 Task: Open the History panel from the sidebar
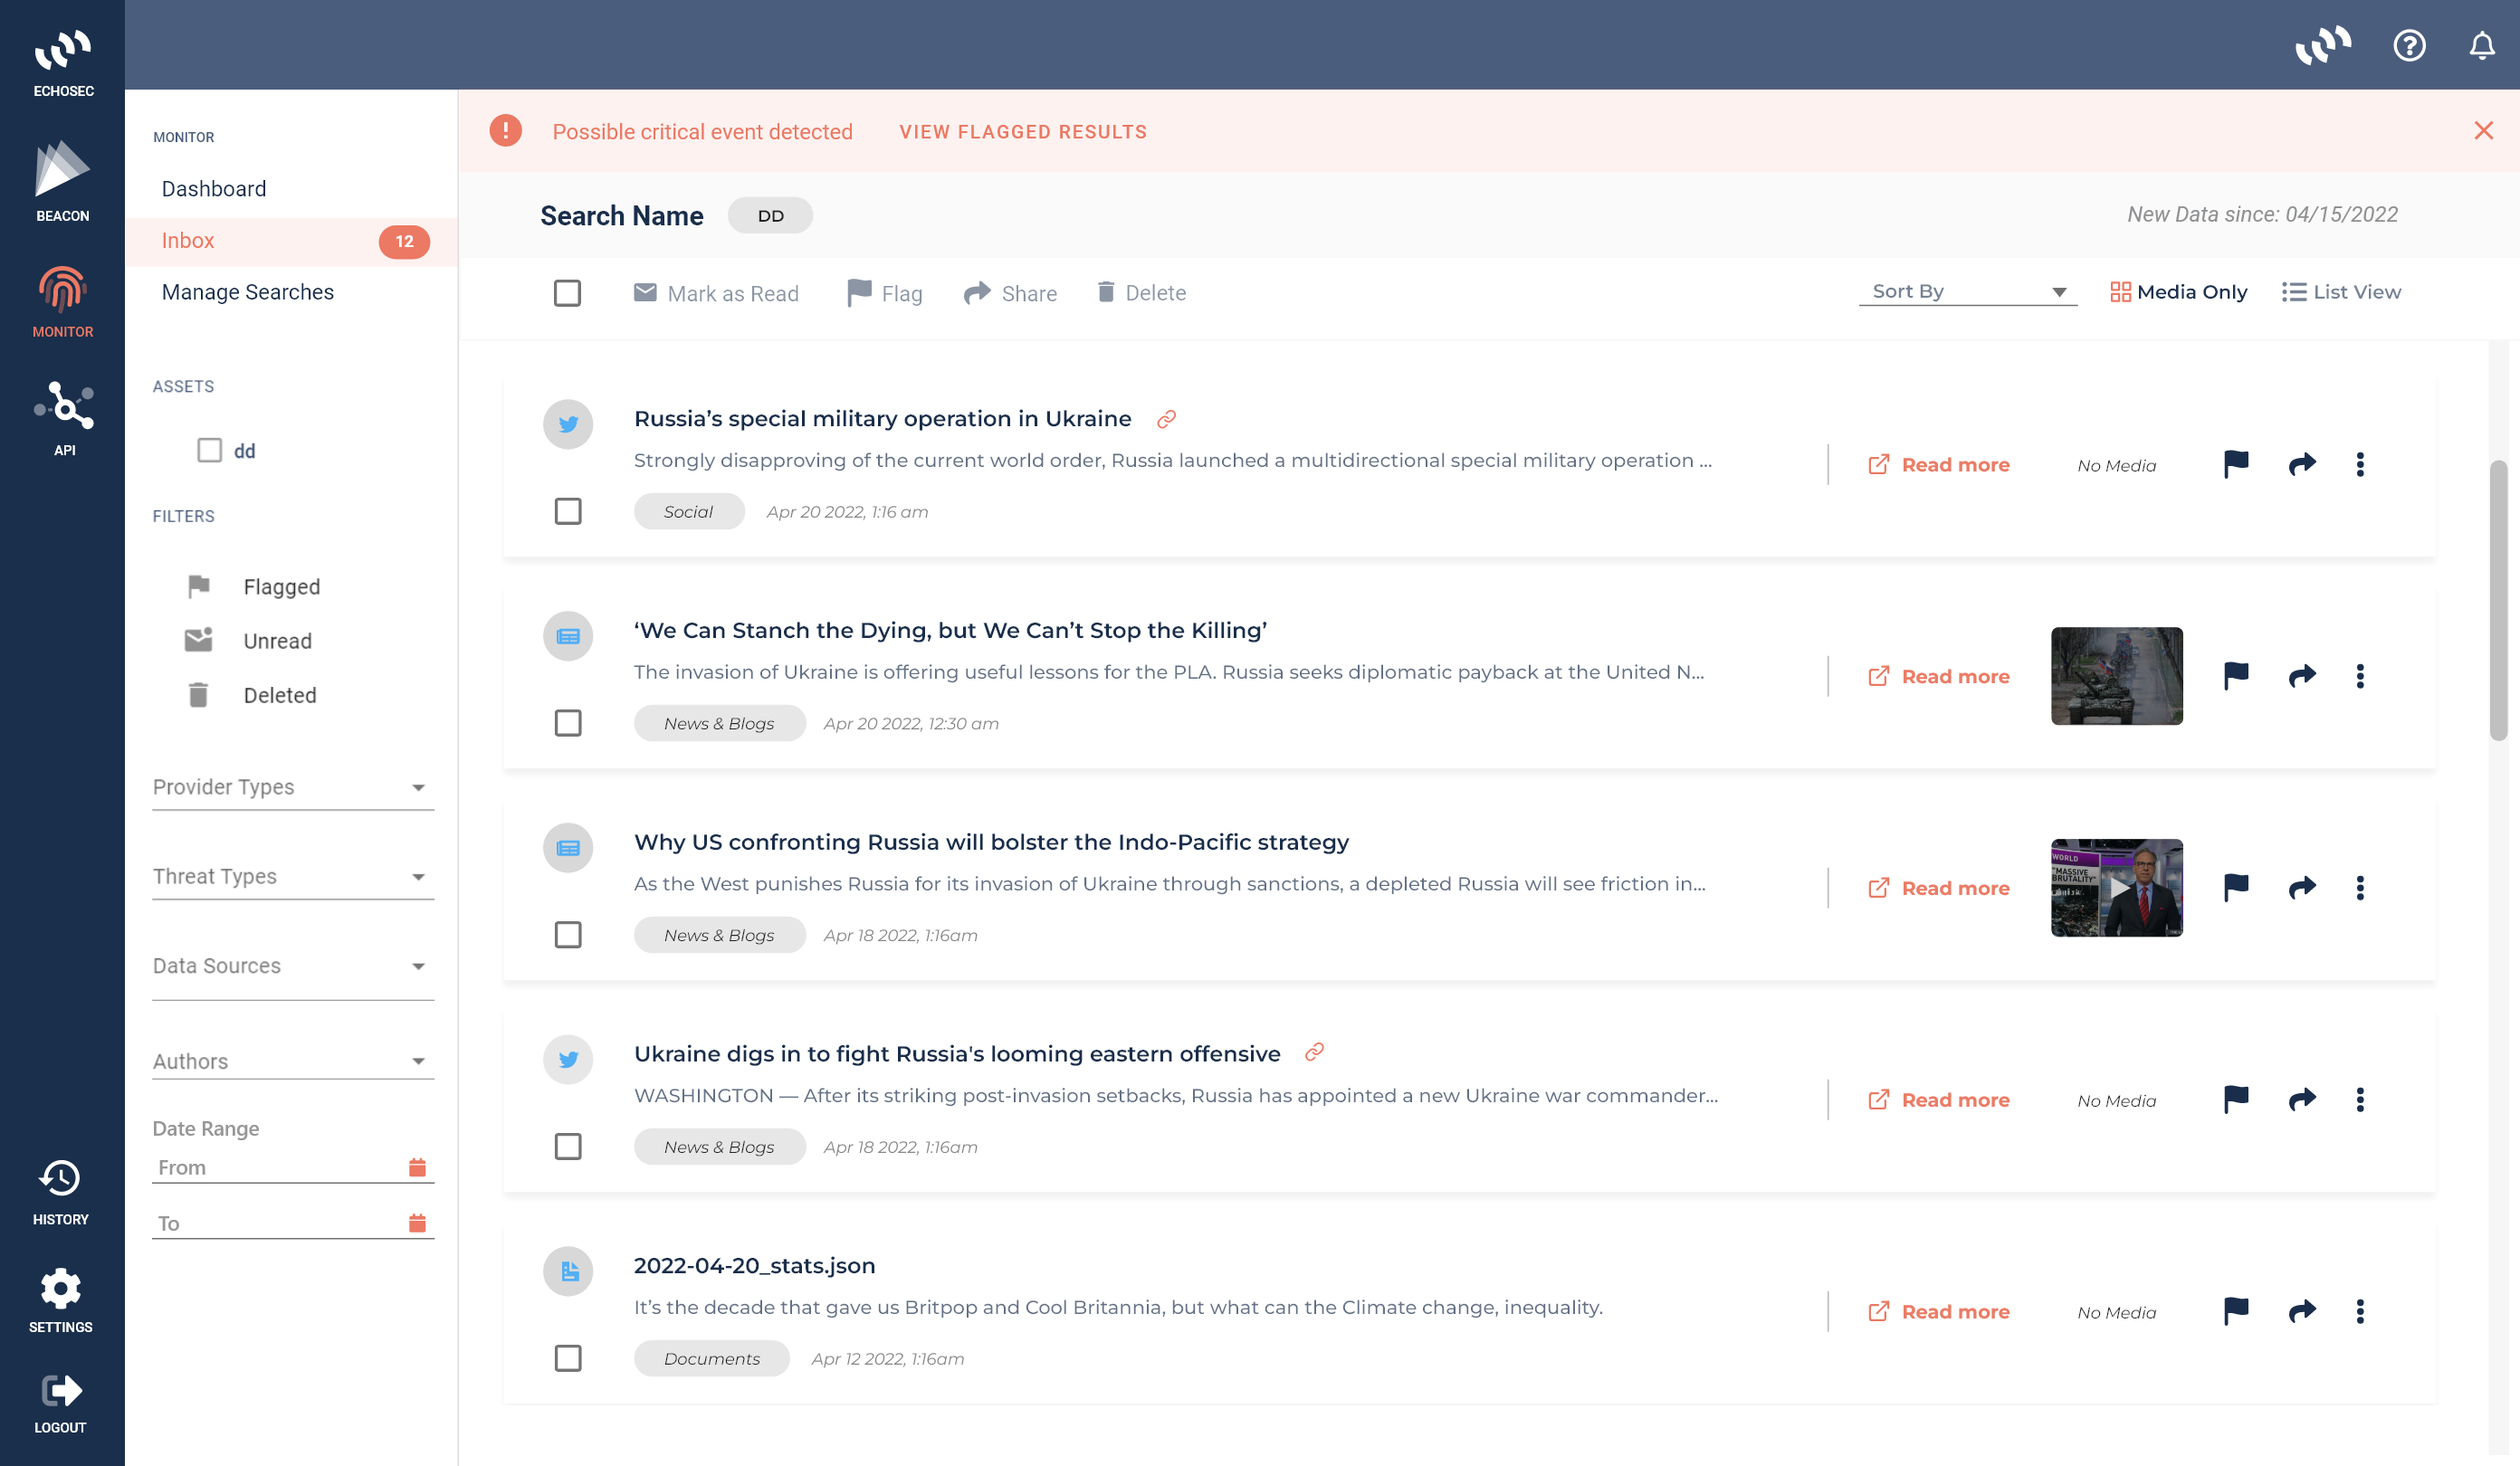click(60, 1190)
